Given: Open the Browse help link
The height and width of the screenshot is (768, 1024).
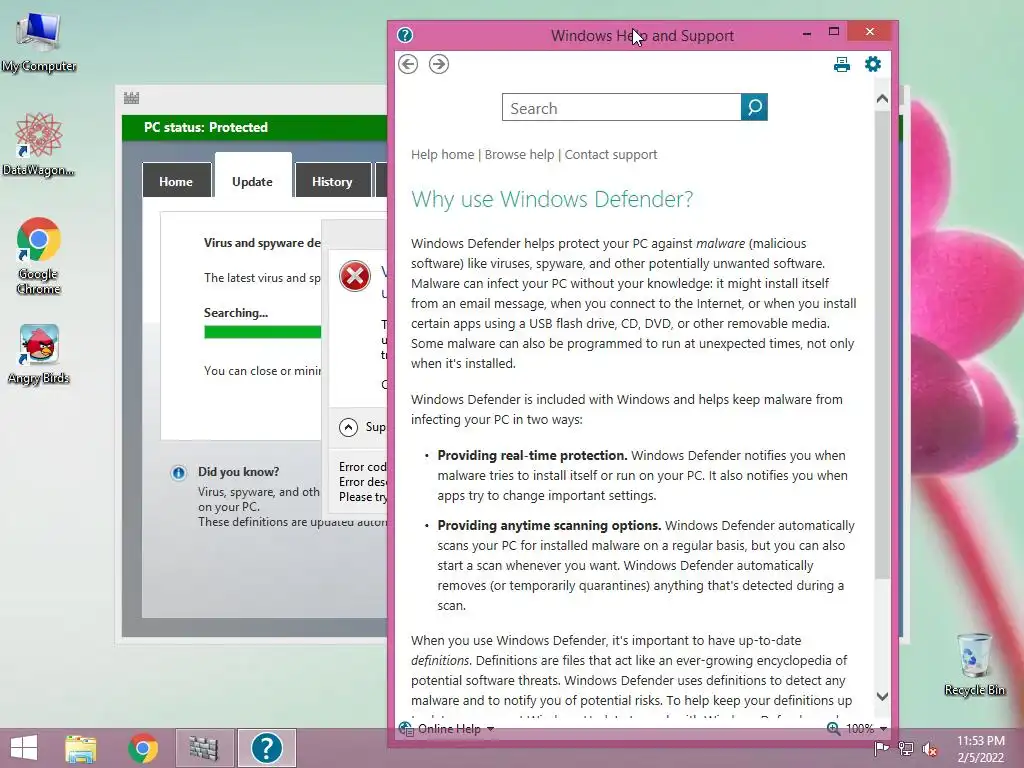Looking at the screenshot, I should tap(519, 155).
